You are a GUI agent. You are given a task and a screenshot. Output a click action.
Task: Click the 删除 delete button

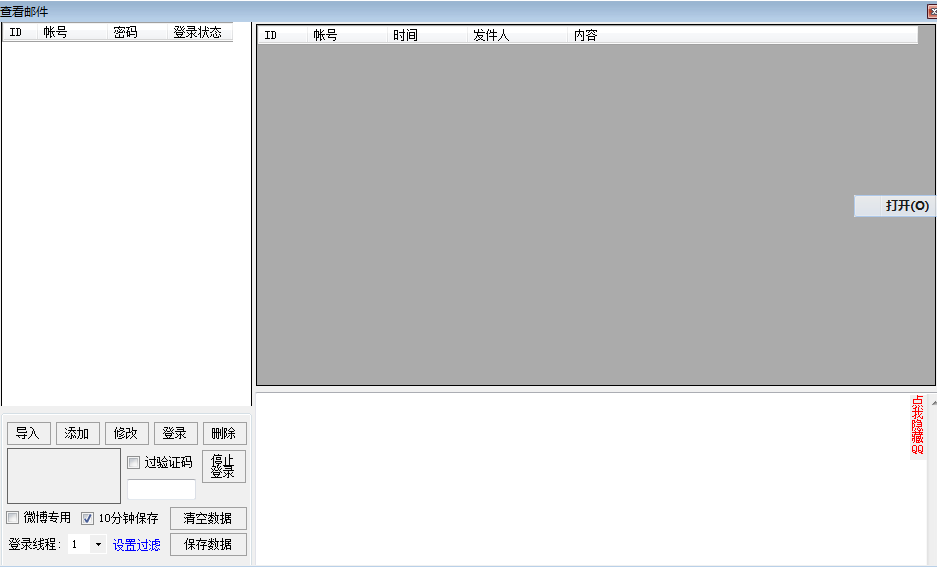(224, 433)
